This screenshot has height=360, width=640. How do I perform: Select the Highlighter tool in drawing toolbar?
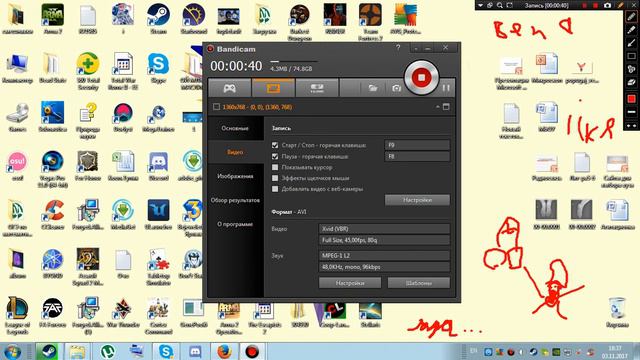pos(631,30)
